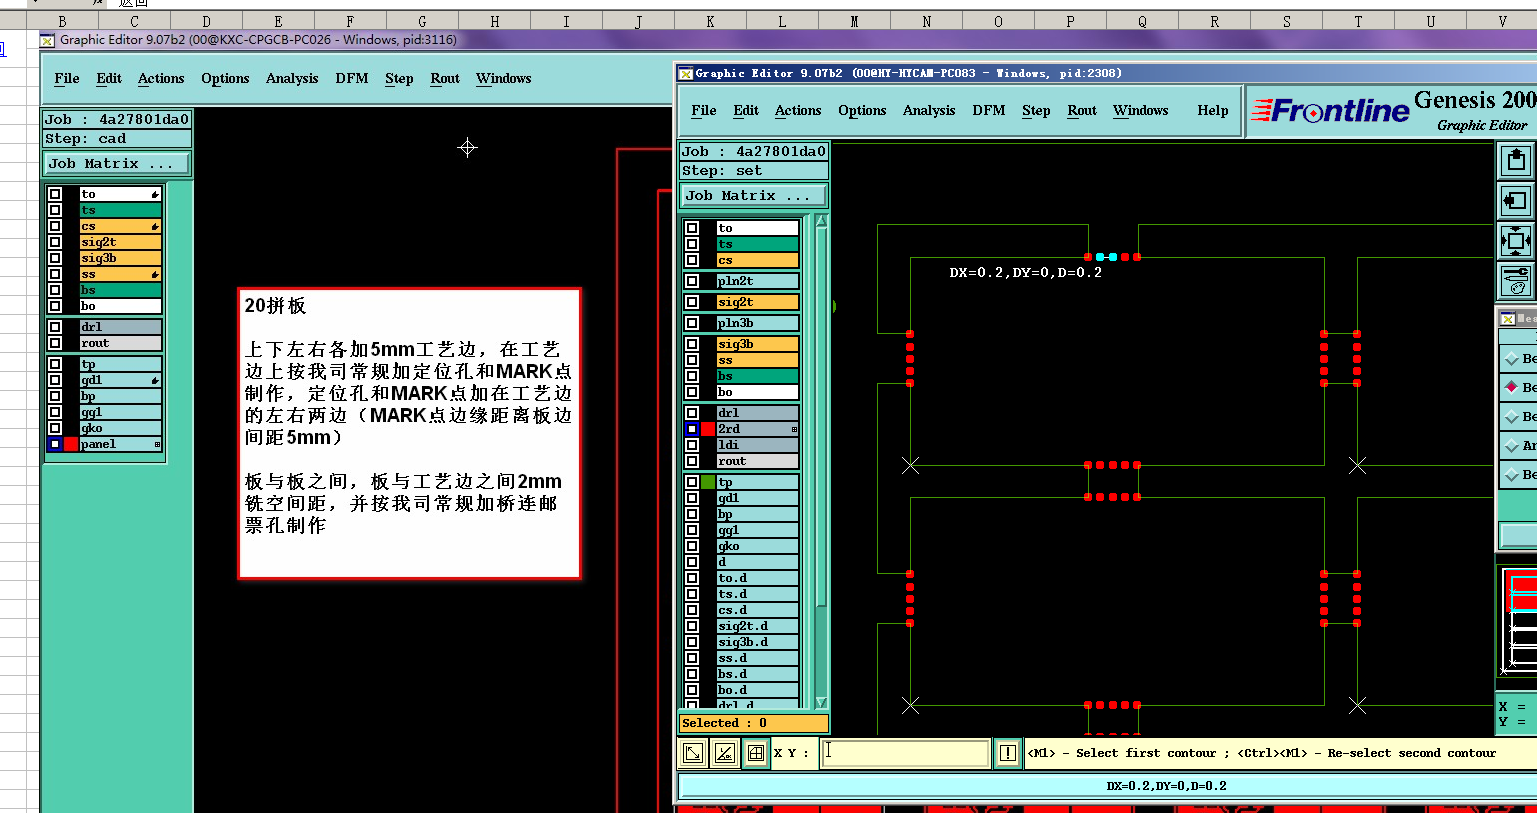Click the zoom-area diagonal arrow icon in bottom toolbar

[693, 753]
